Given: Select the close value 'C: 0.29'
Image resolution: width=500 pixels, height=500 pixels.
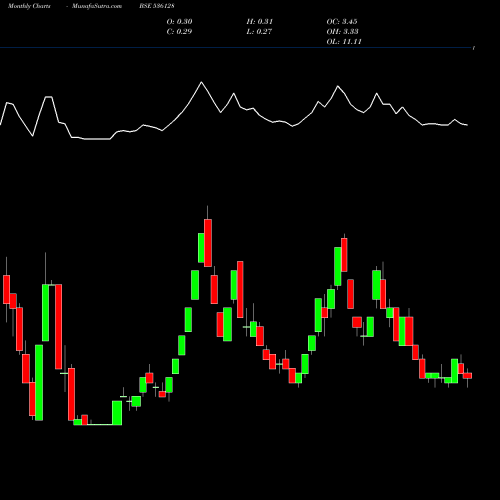Looking at the screenshot, I should click(x=179, y=32).
